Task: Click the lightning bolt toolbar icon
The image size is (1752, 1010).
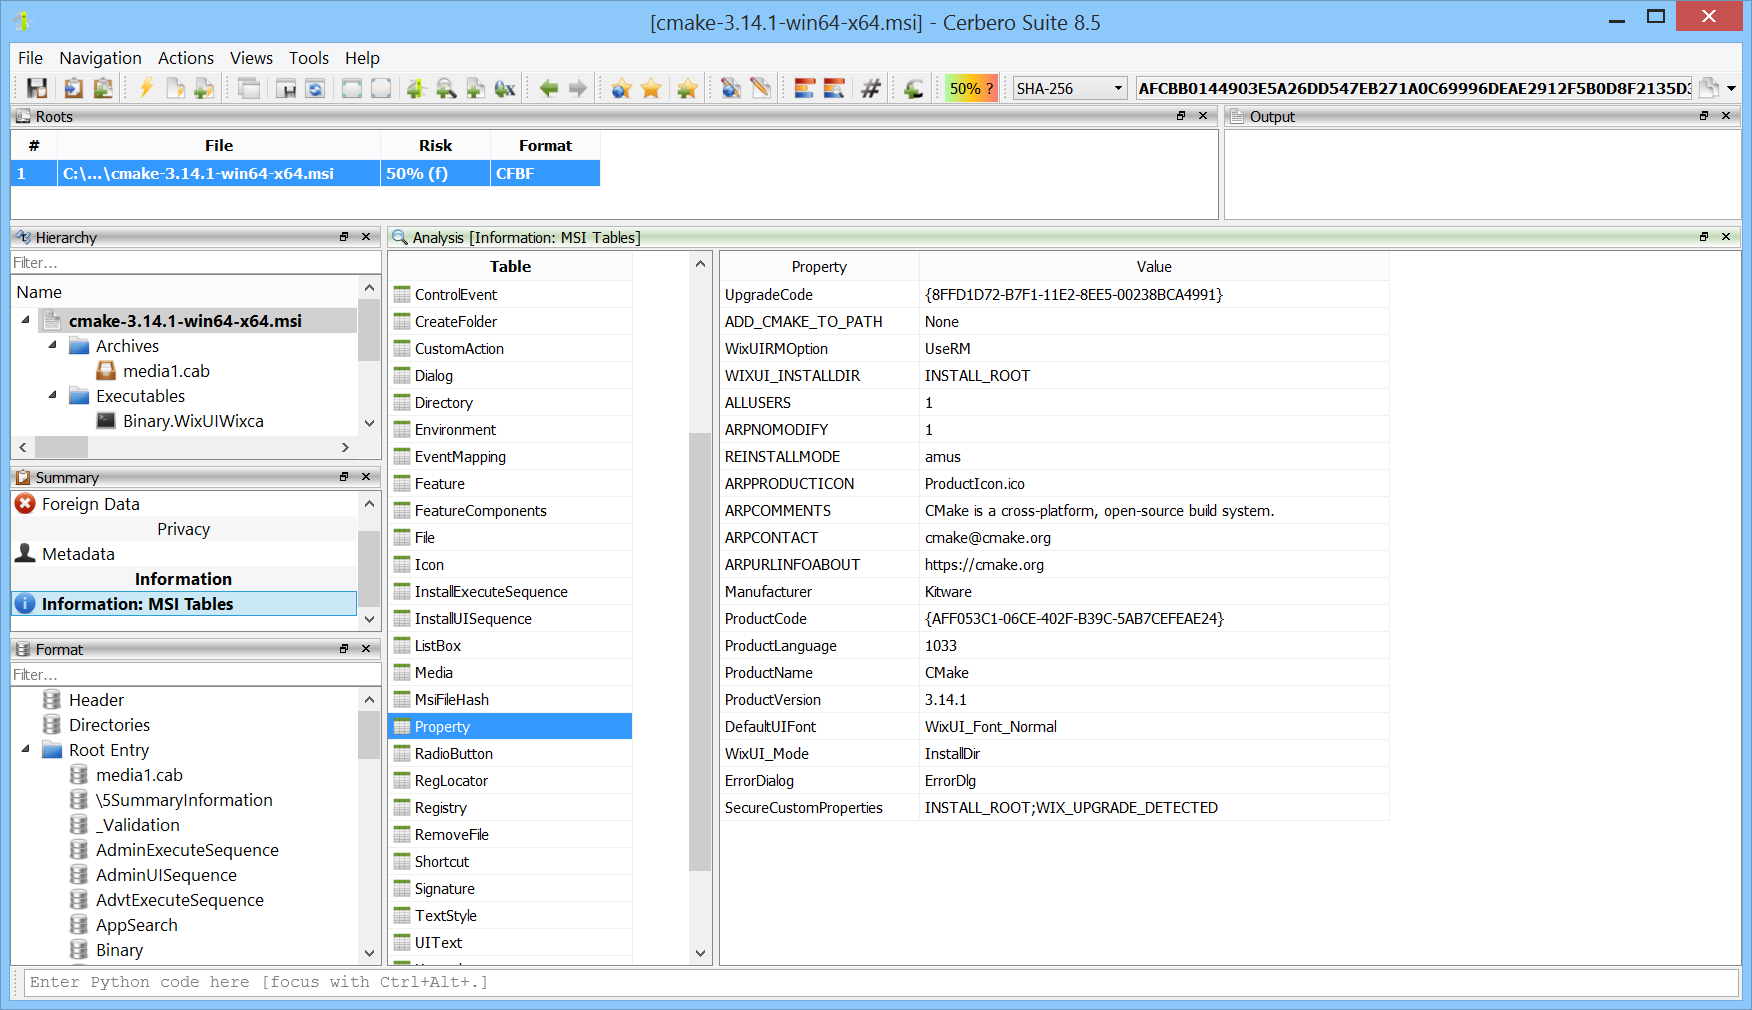Action: [146, 89]
